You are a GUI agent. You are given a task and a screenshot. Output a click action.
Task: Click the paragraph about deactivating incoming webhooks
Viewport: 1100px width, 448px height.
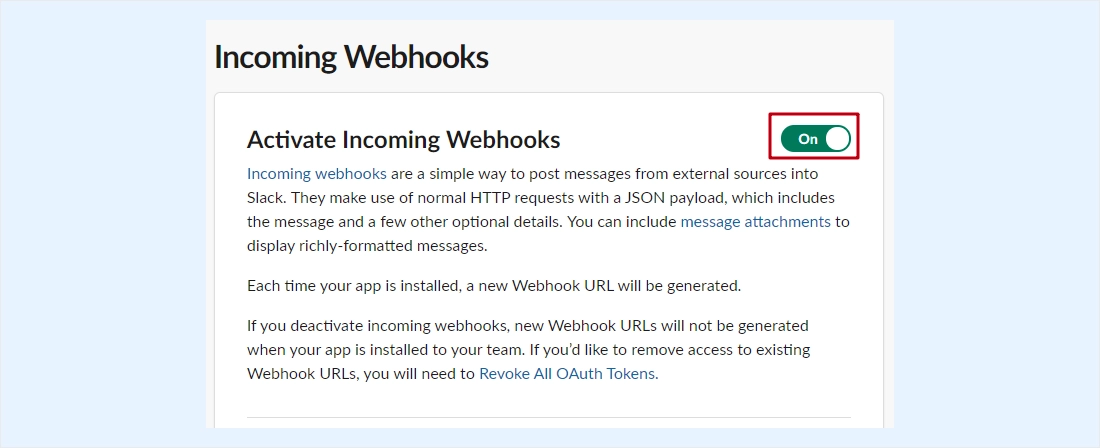[528, 349]
